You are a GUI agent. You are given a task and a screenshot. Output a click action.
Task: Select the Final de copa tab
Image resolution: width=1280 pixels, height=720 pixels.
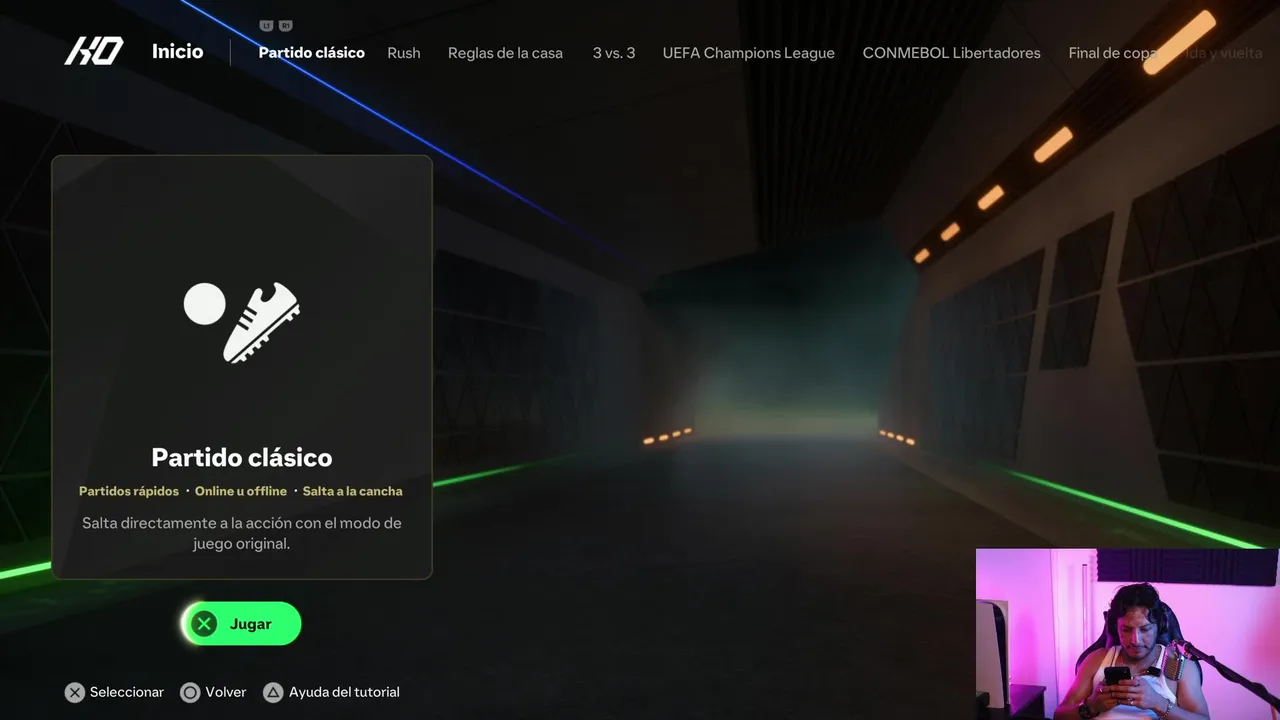(1113, 53)
